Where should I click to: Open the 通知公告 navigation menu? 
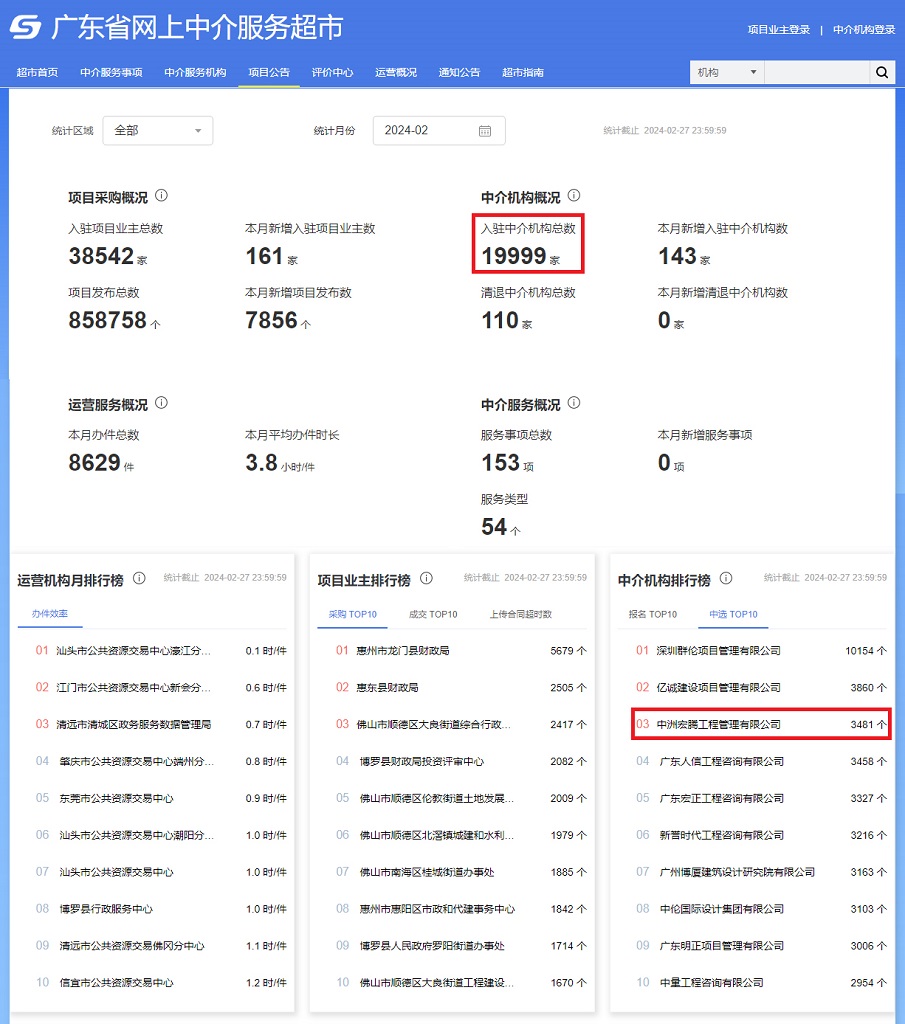[x=459, y=72]
